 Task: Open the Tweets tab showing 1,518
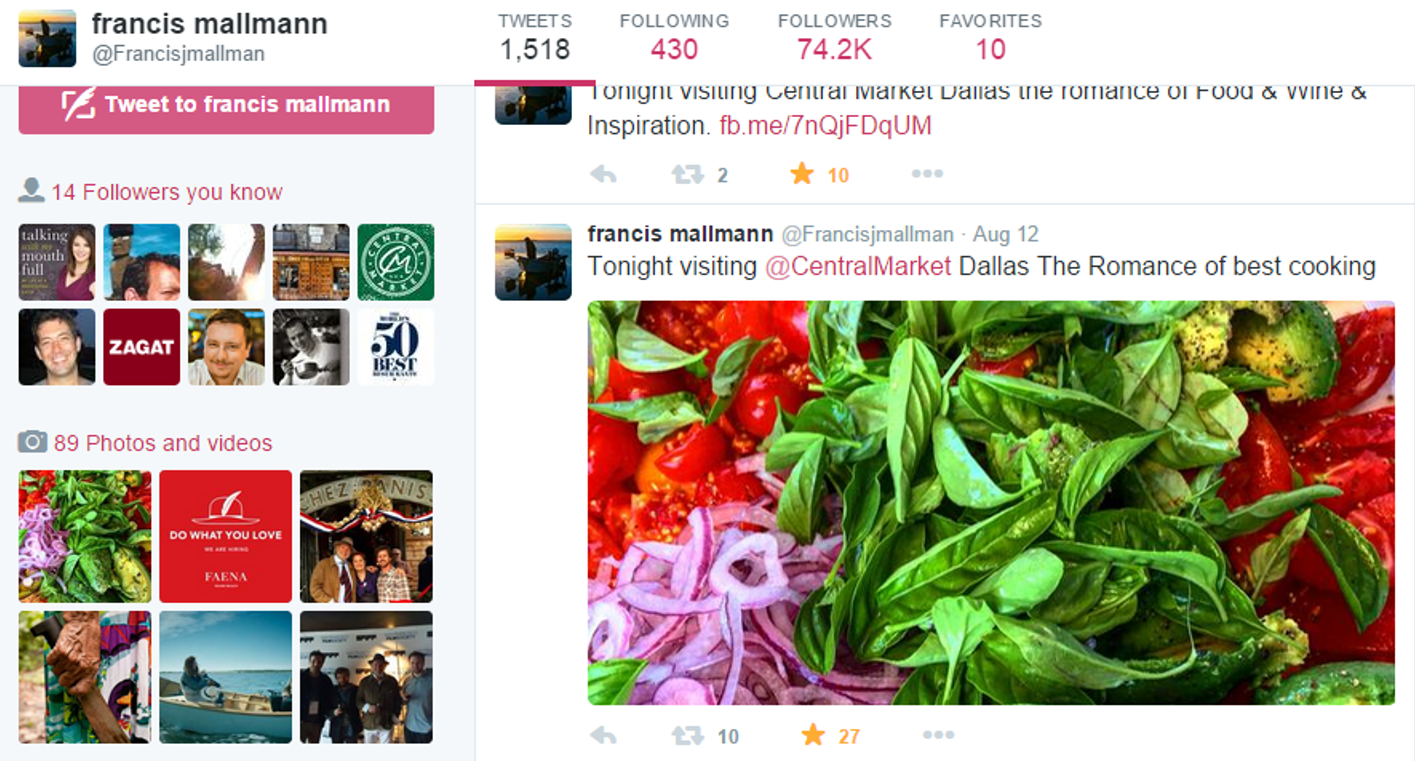(x=535, y=37)
